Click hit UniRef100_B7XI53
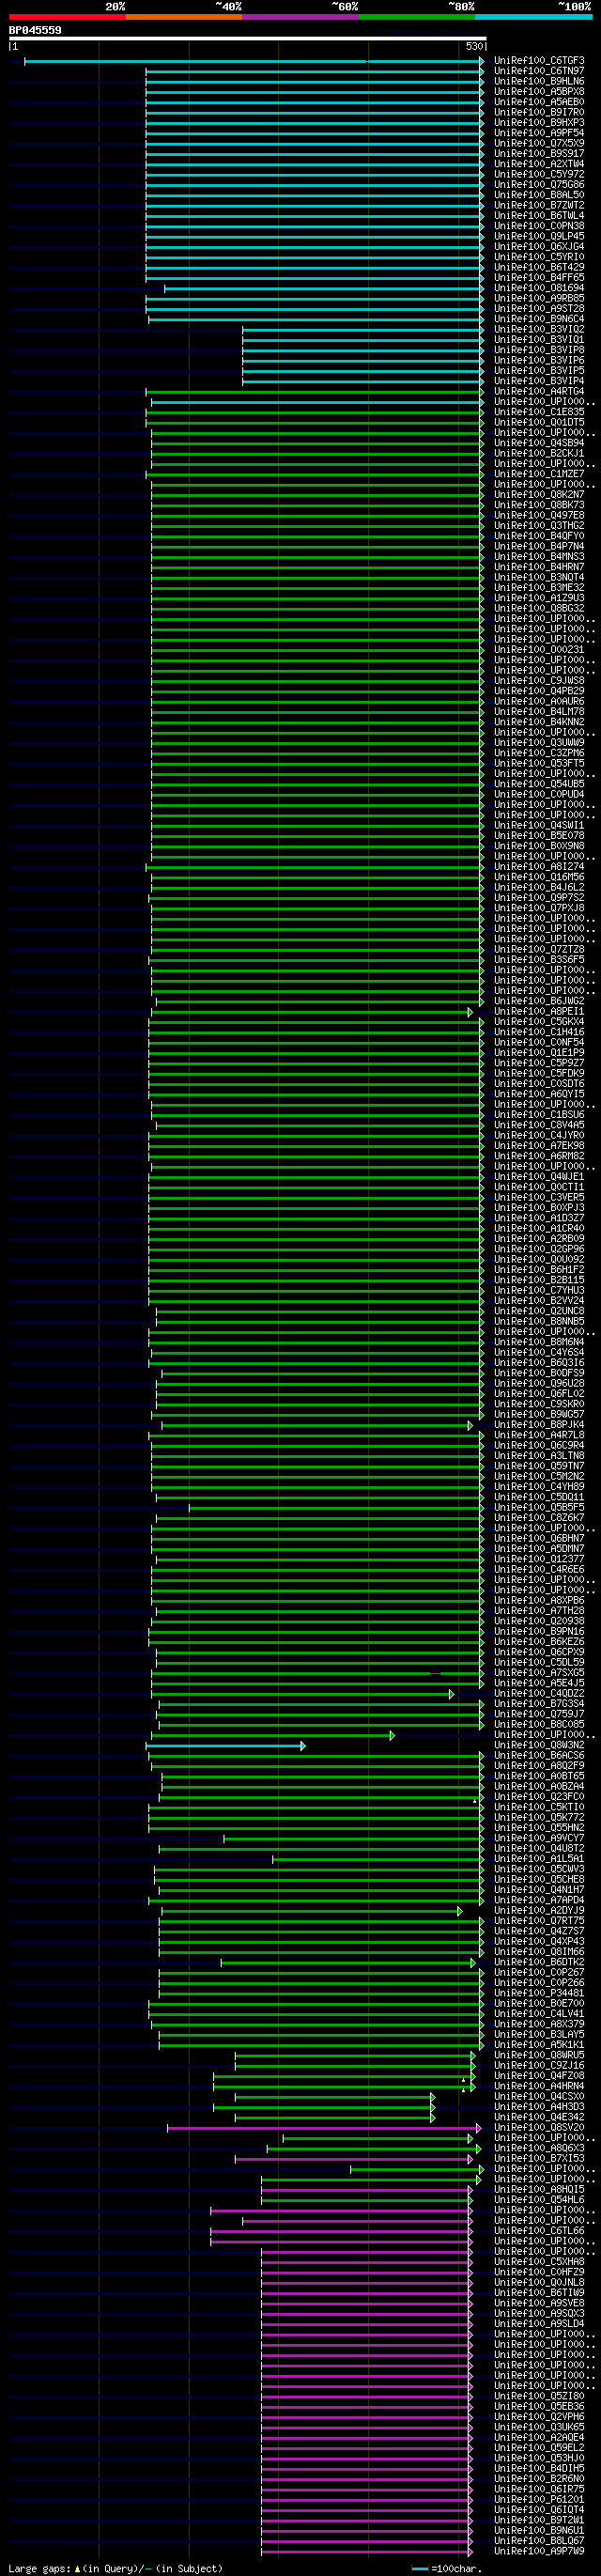The height and width of the screenshot is (2576, 601). coord(539,2159)
